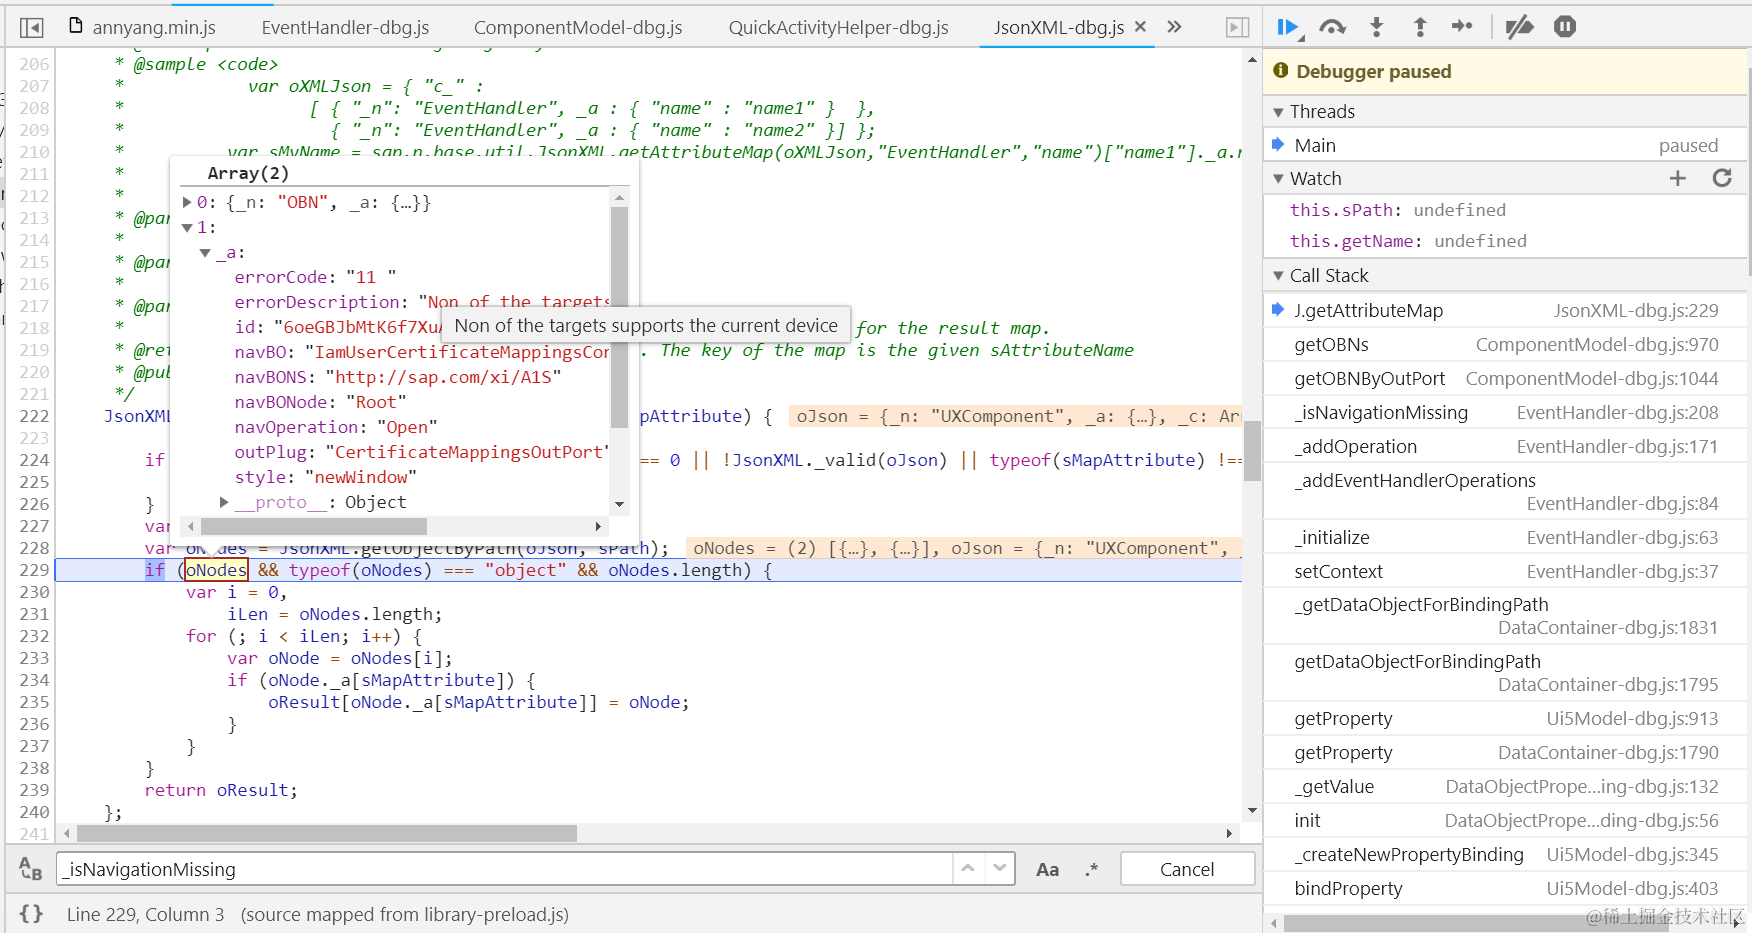
Task: Switch to ComponentModel-dbg.js tab
Action: point(578,27)
